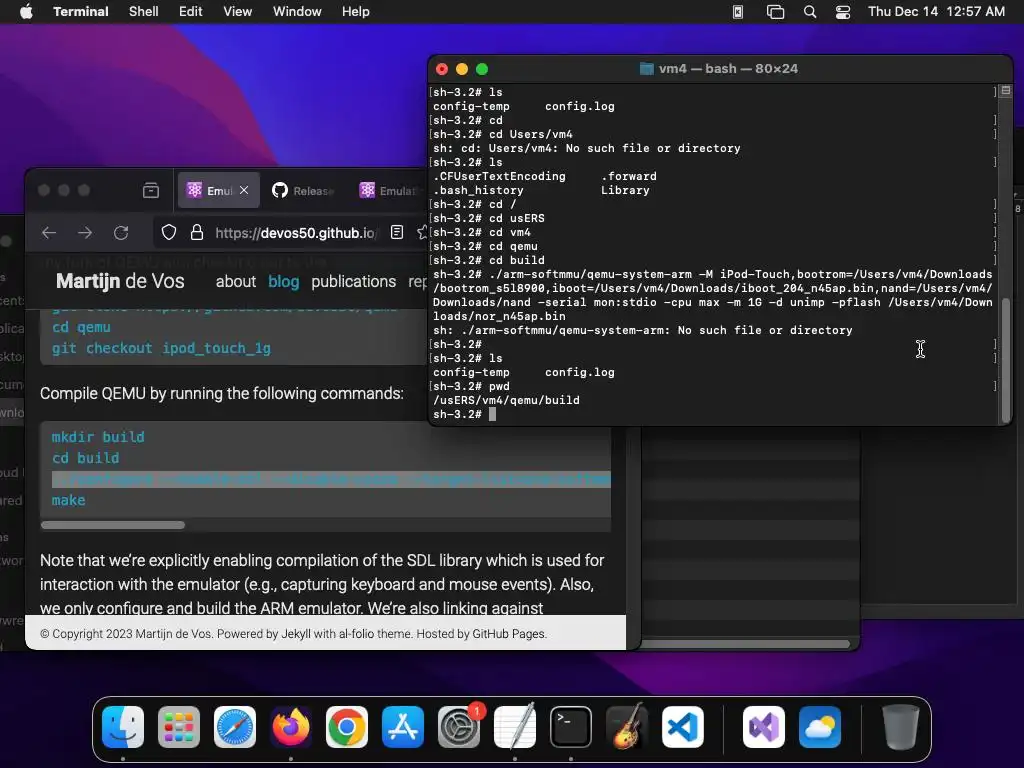Open the Edit menu
Image resolution: width=1024 pixels, height=768 pixels.
191,12
